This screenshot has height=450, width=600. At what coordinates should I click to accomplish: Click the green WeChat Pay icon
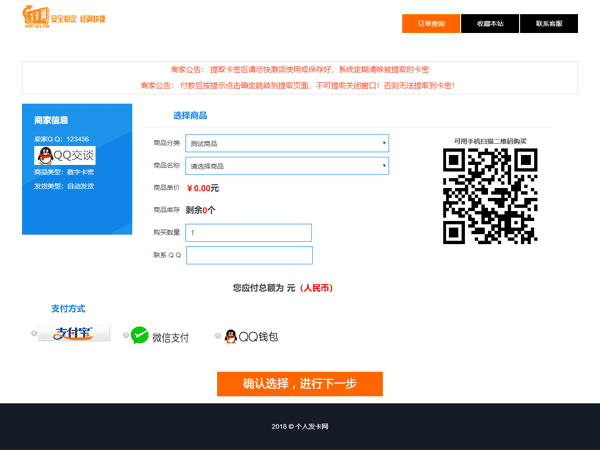[x=140, y=336]
